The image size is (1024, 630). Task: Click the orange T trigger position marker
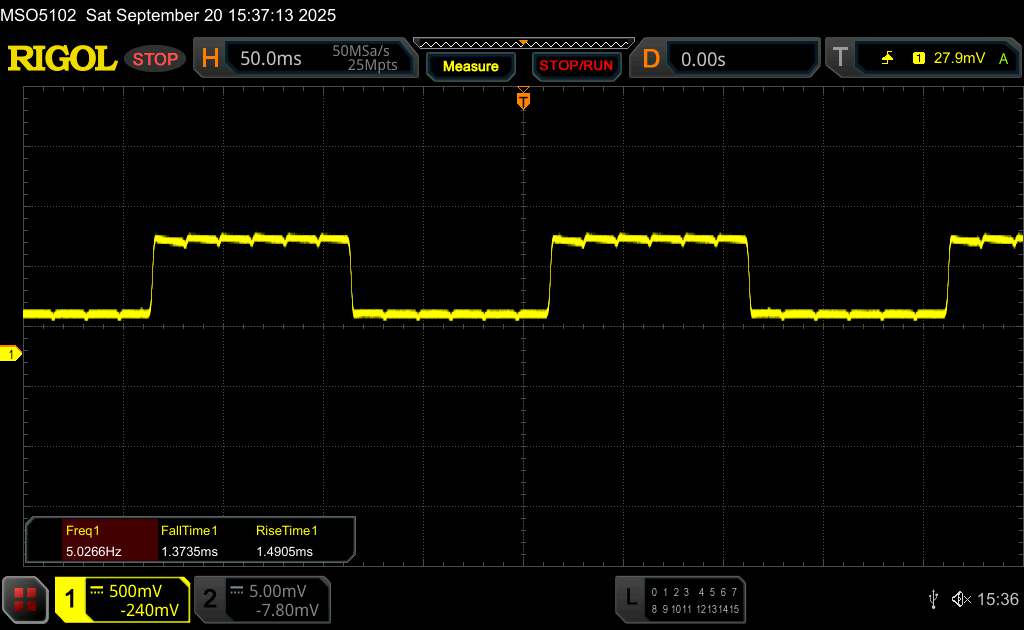tap(522, 100)
